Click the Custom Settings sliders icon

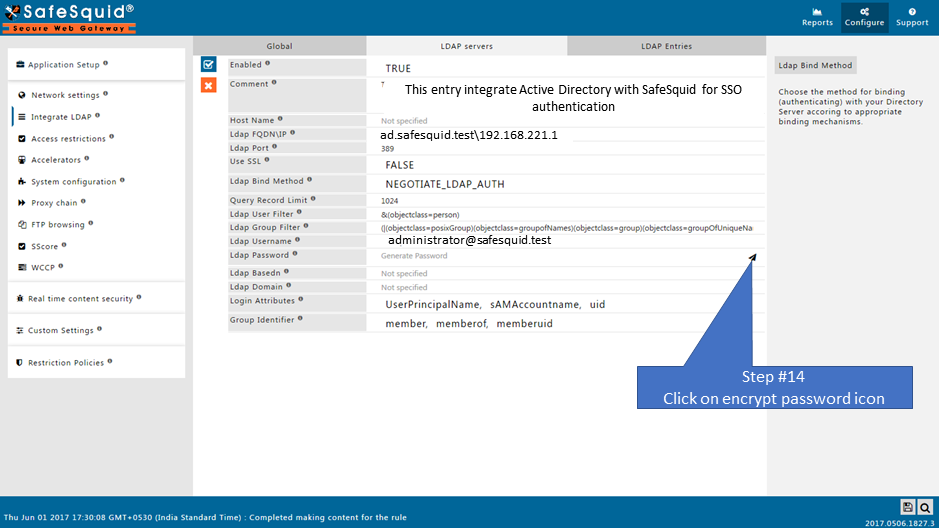[20, 330]
